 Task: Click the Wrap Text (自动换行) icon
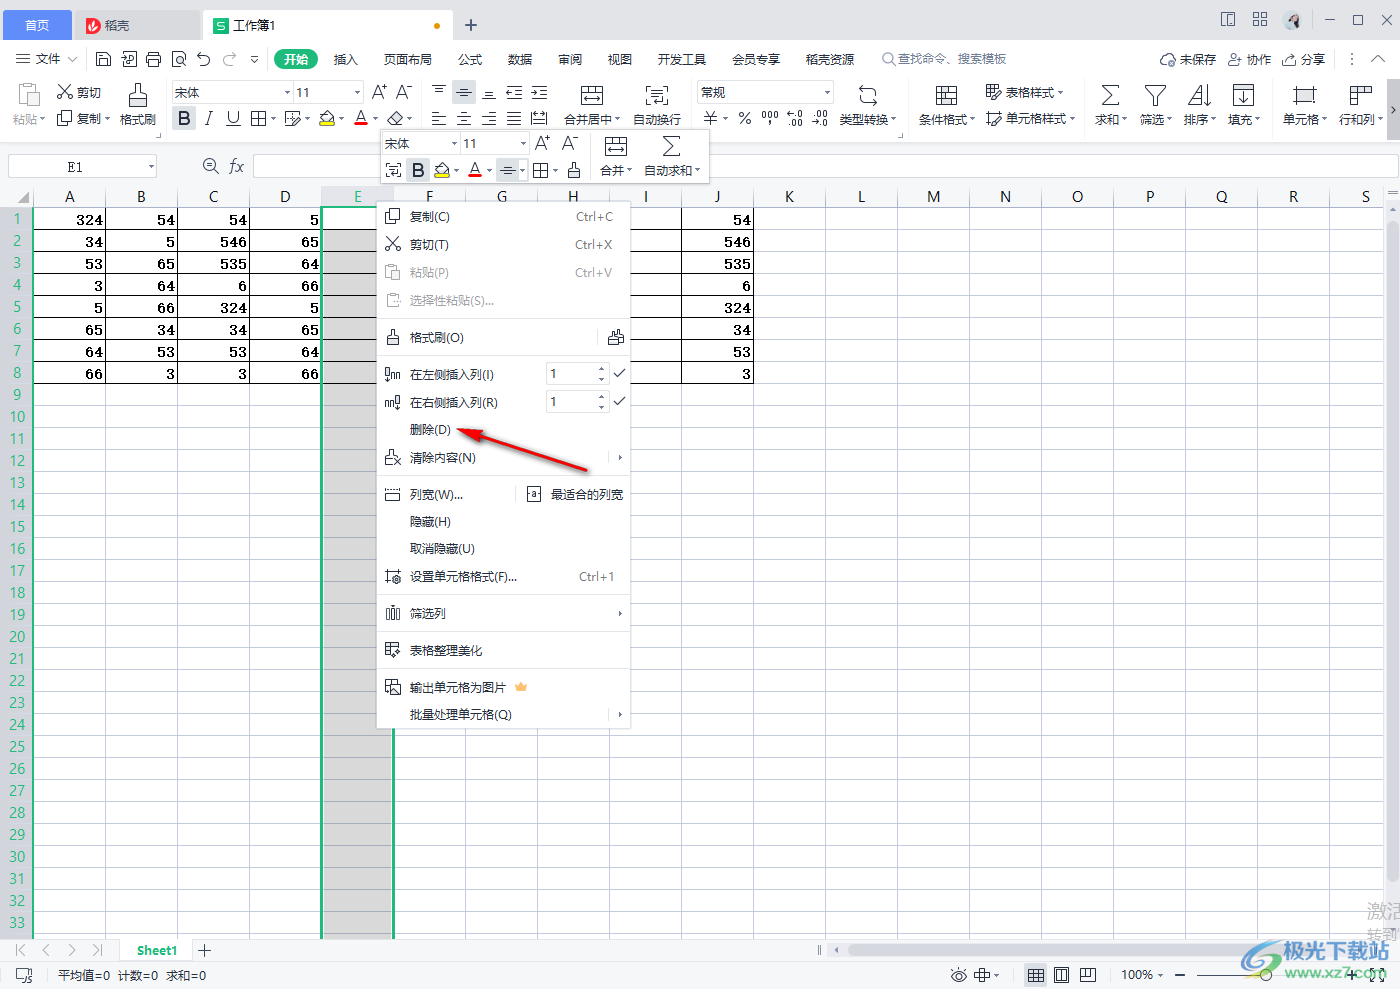[x=657, y=96]
